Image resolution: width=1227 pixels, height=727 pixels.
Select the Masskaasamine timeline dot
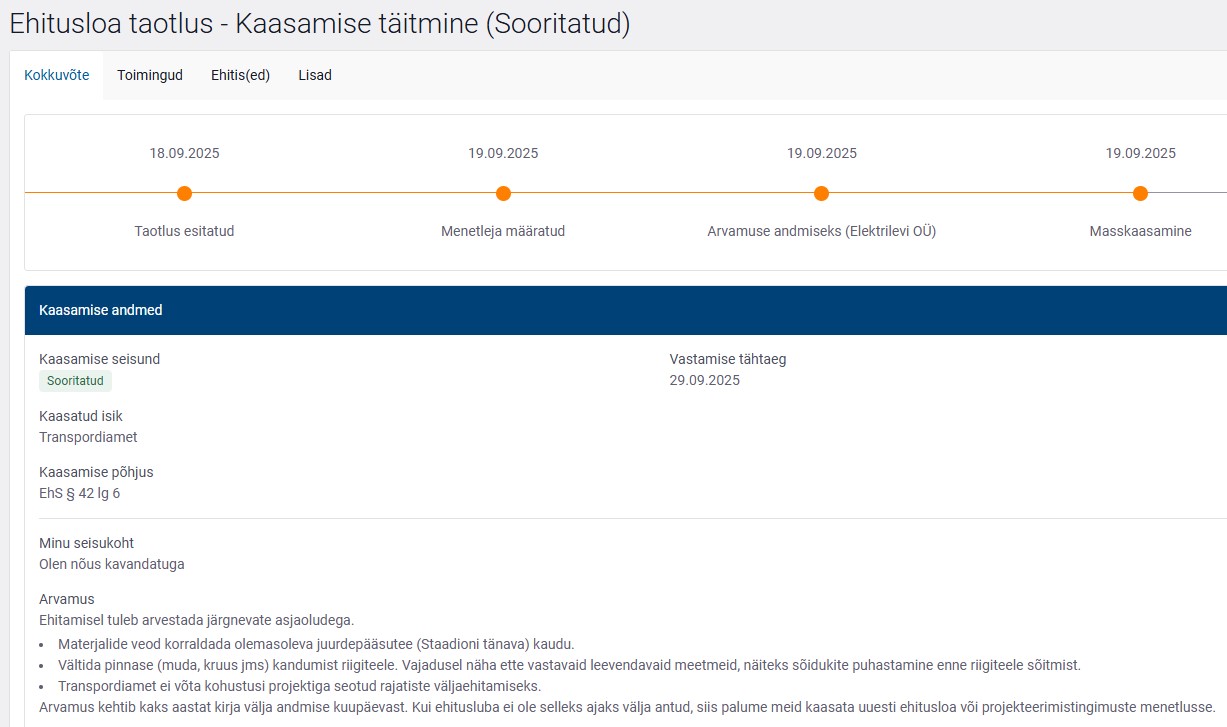pyautogui.click(x=1140, y=193)
